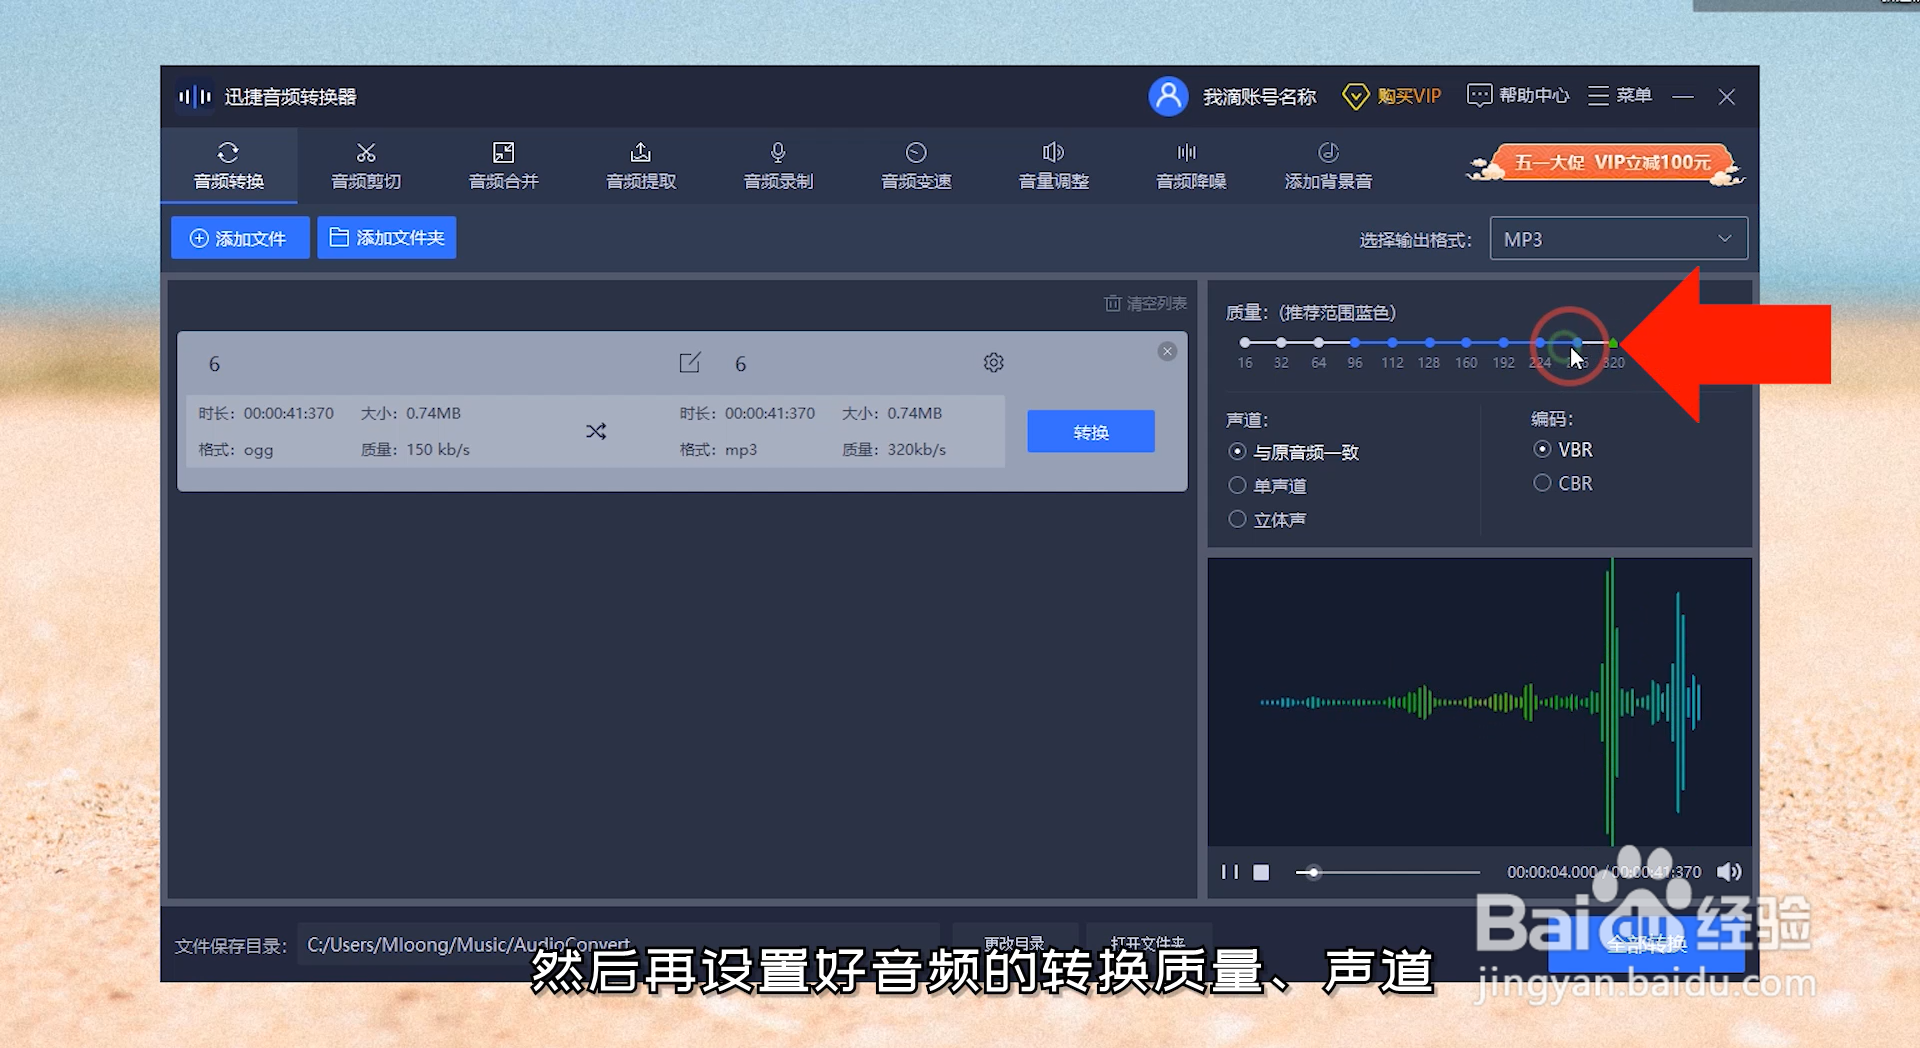1920x1048 pixels.
Task: Set quality slider to 128
Action: tap(1429, 343)
